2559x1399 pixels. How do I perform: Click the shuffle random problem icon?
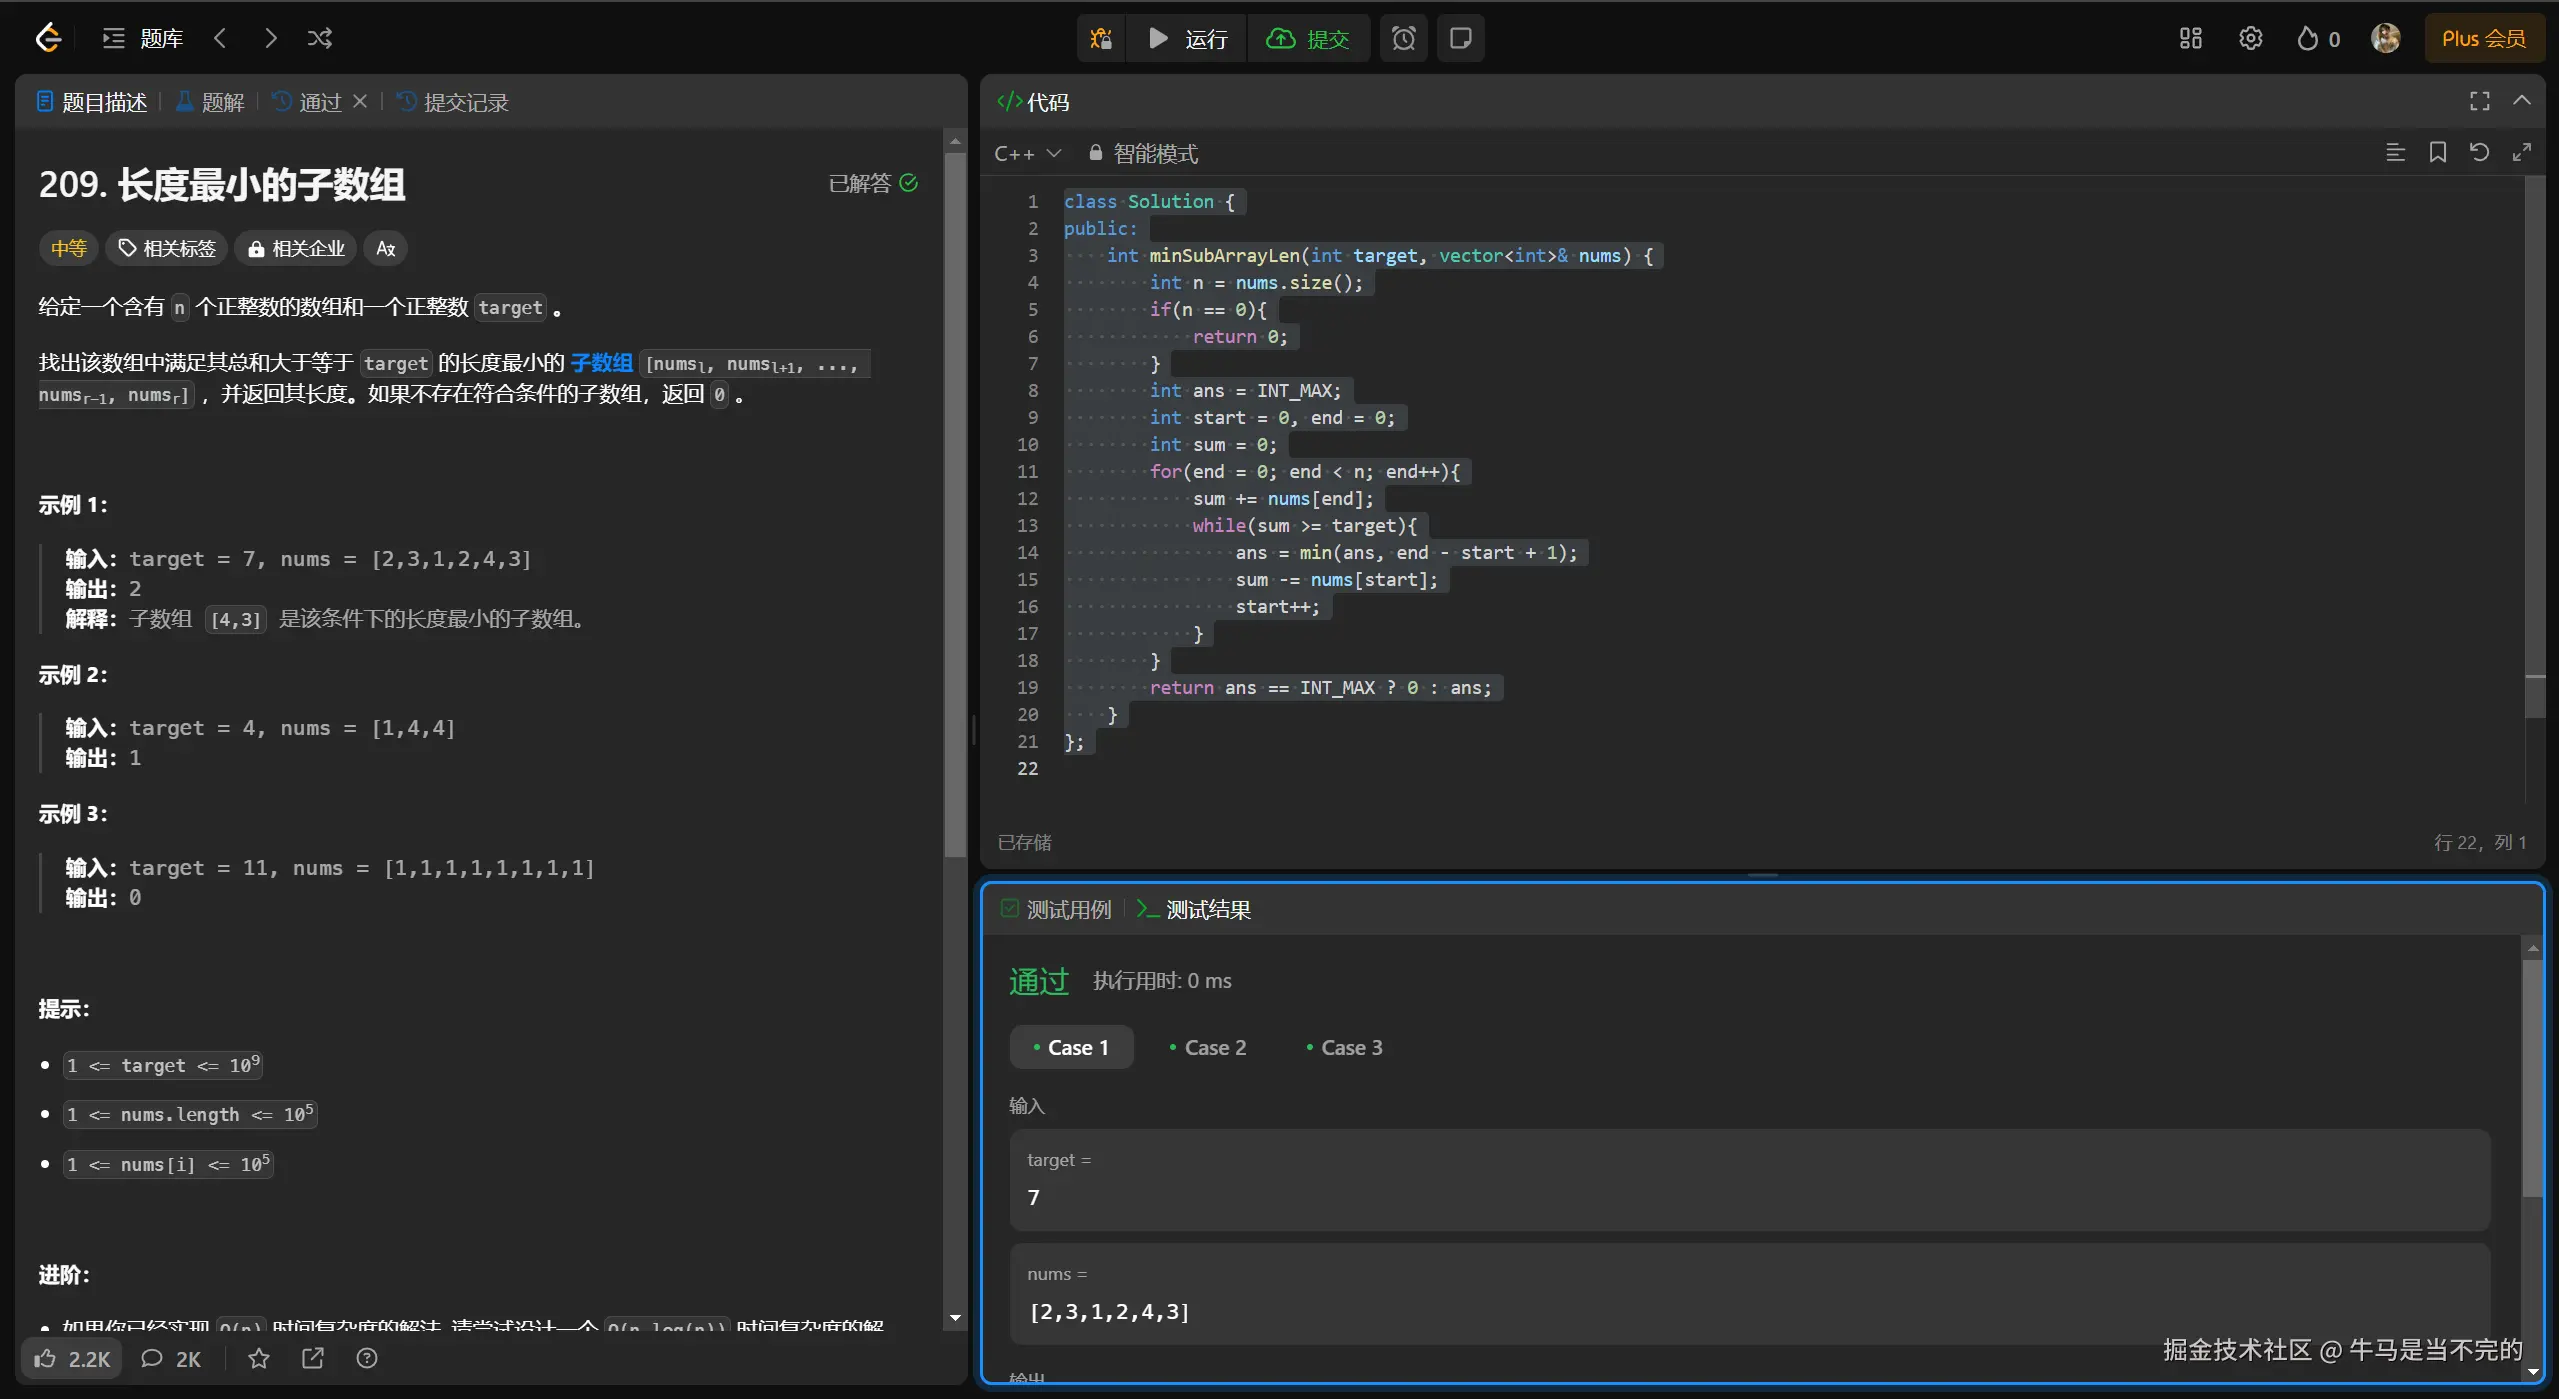(x=320, y=39)
